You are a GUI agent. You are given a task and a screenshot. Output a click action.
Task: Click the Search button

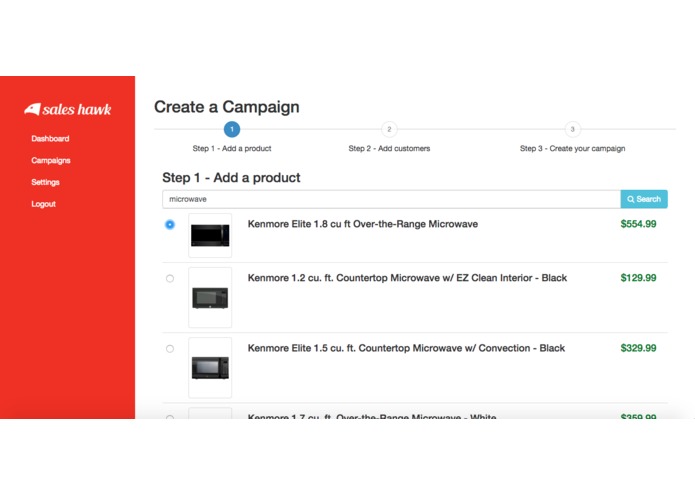coord(644,199)
